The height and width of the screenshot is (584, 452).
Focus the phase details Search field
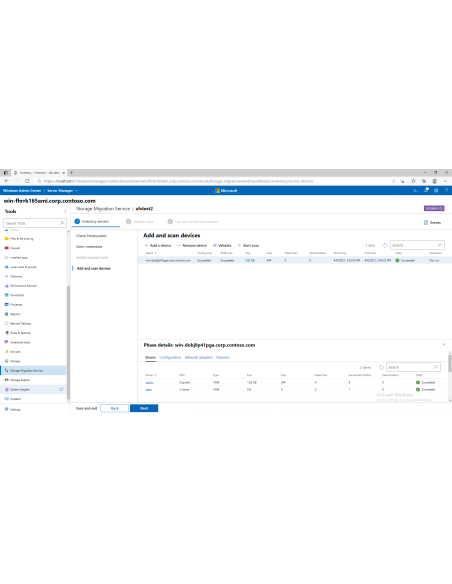point(413,367)
